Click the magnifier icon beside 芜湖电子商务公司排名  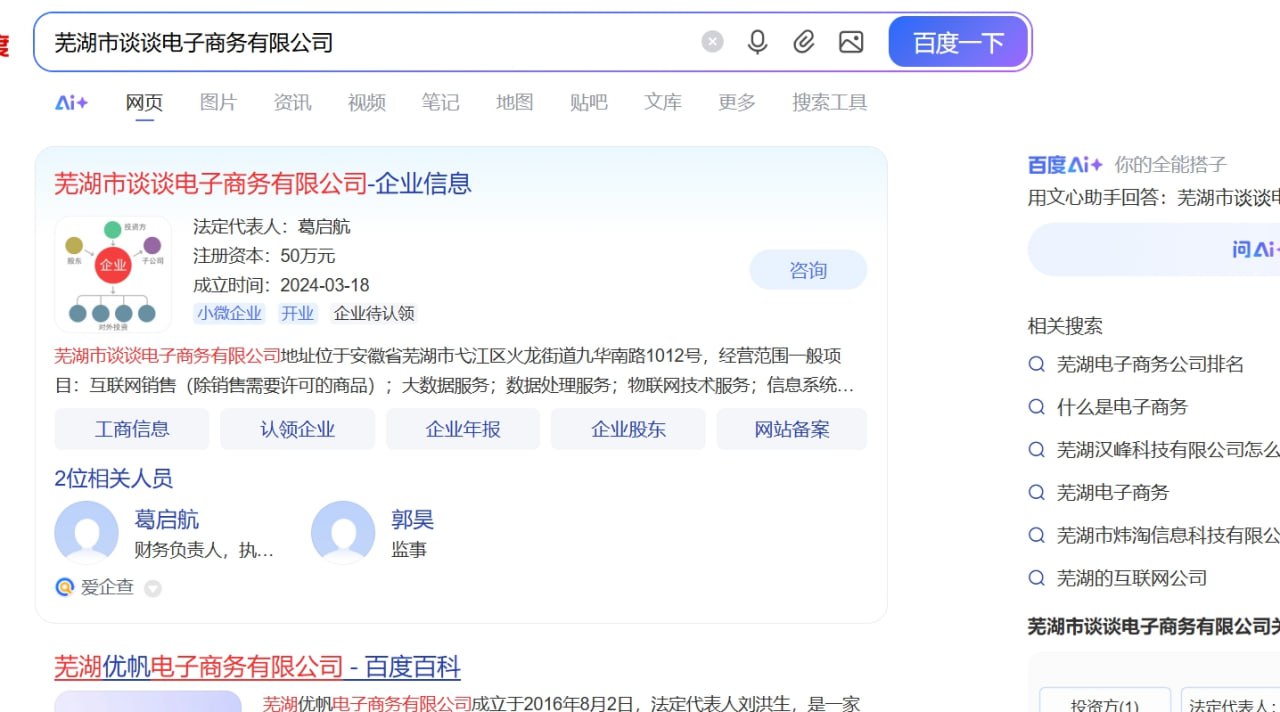click(x=1036, y=365)
